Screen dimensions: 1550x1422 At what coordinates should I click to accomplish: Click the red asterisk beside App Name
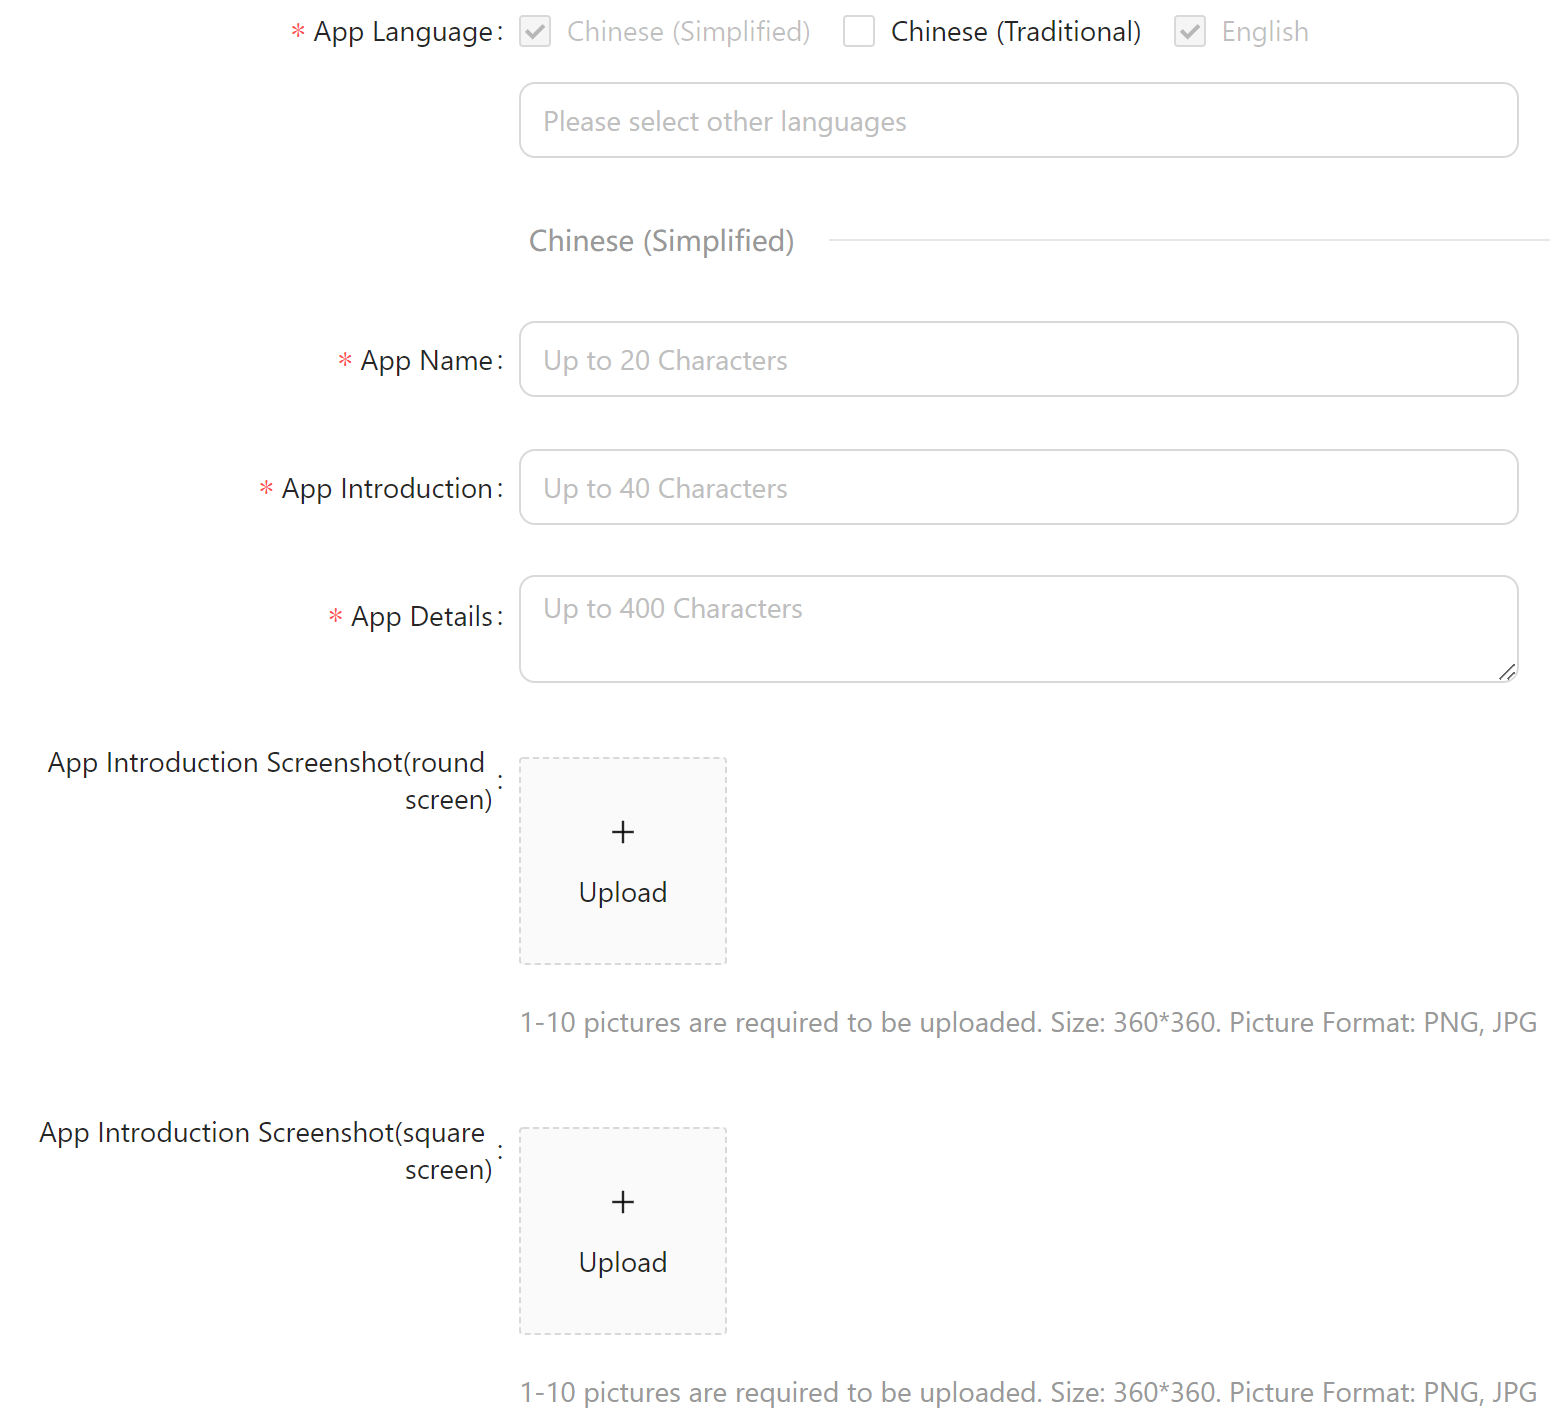[345, 361]
